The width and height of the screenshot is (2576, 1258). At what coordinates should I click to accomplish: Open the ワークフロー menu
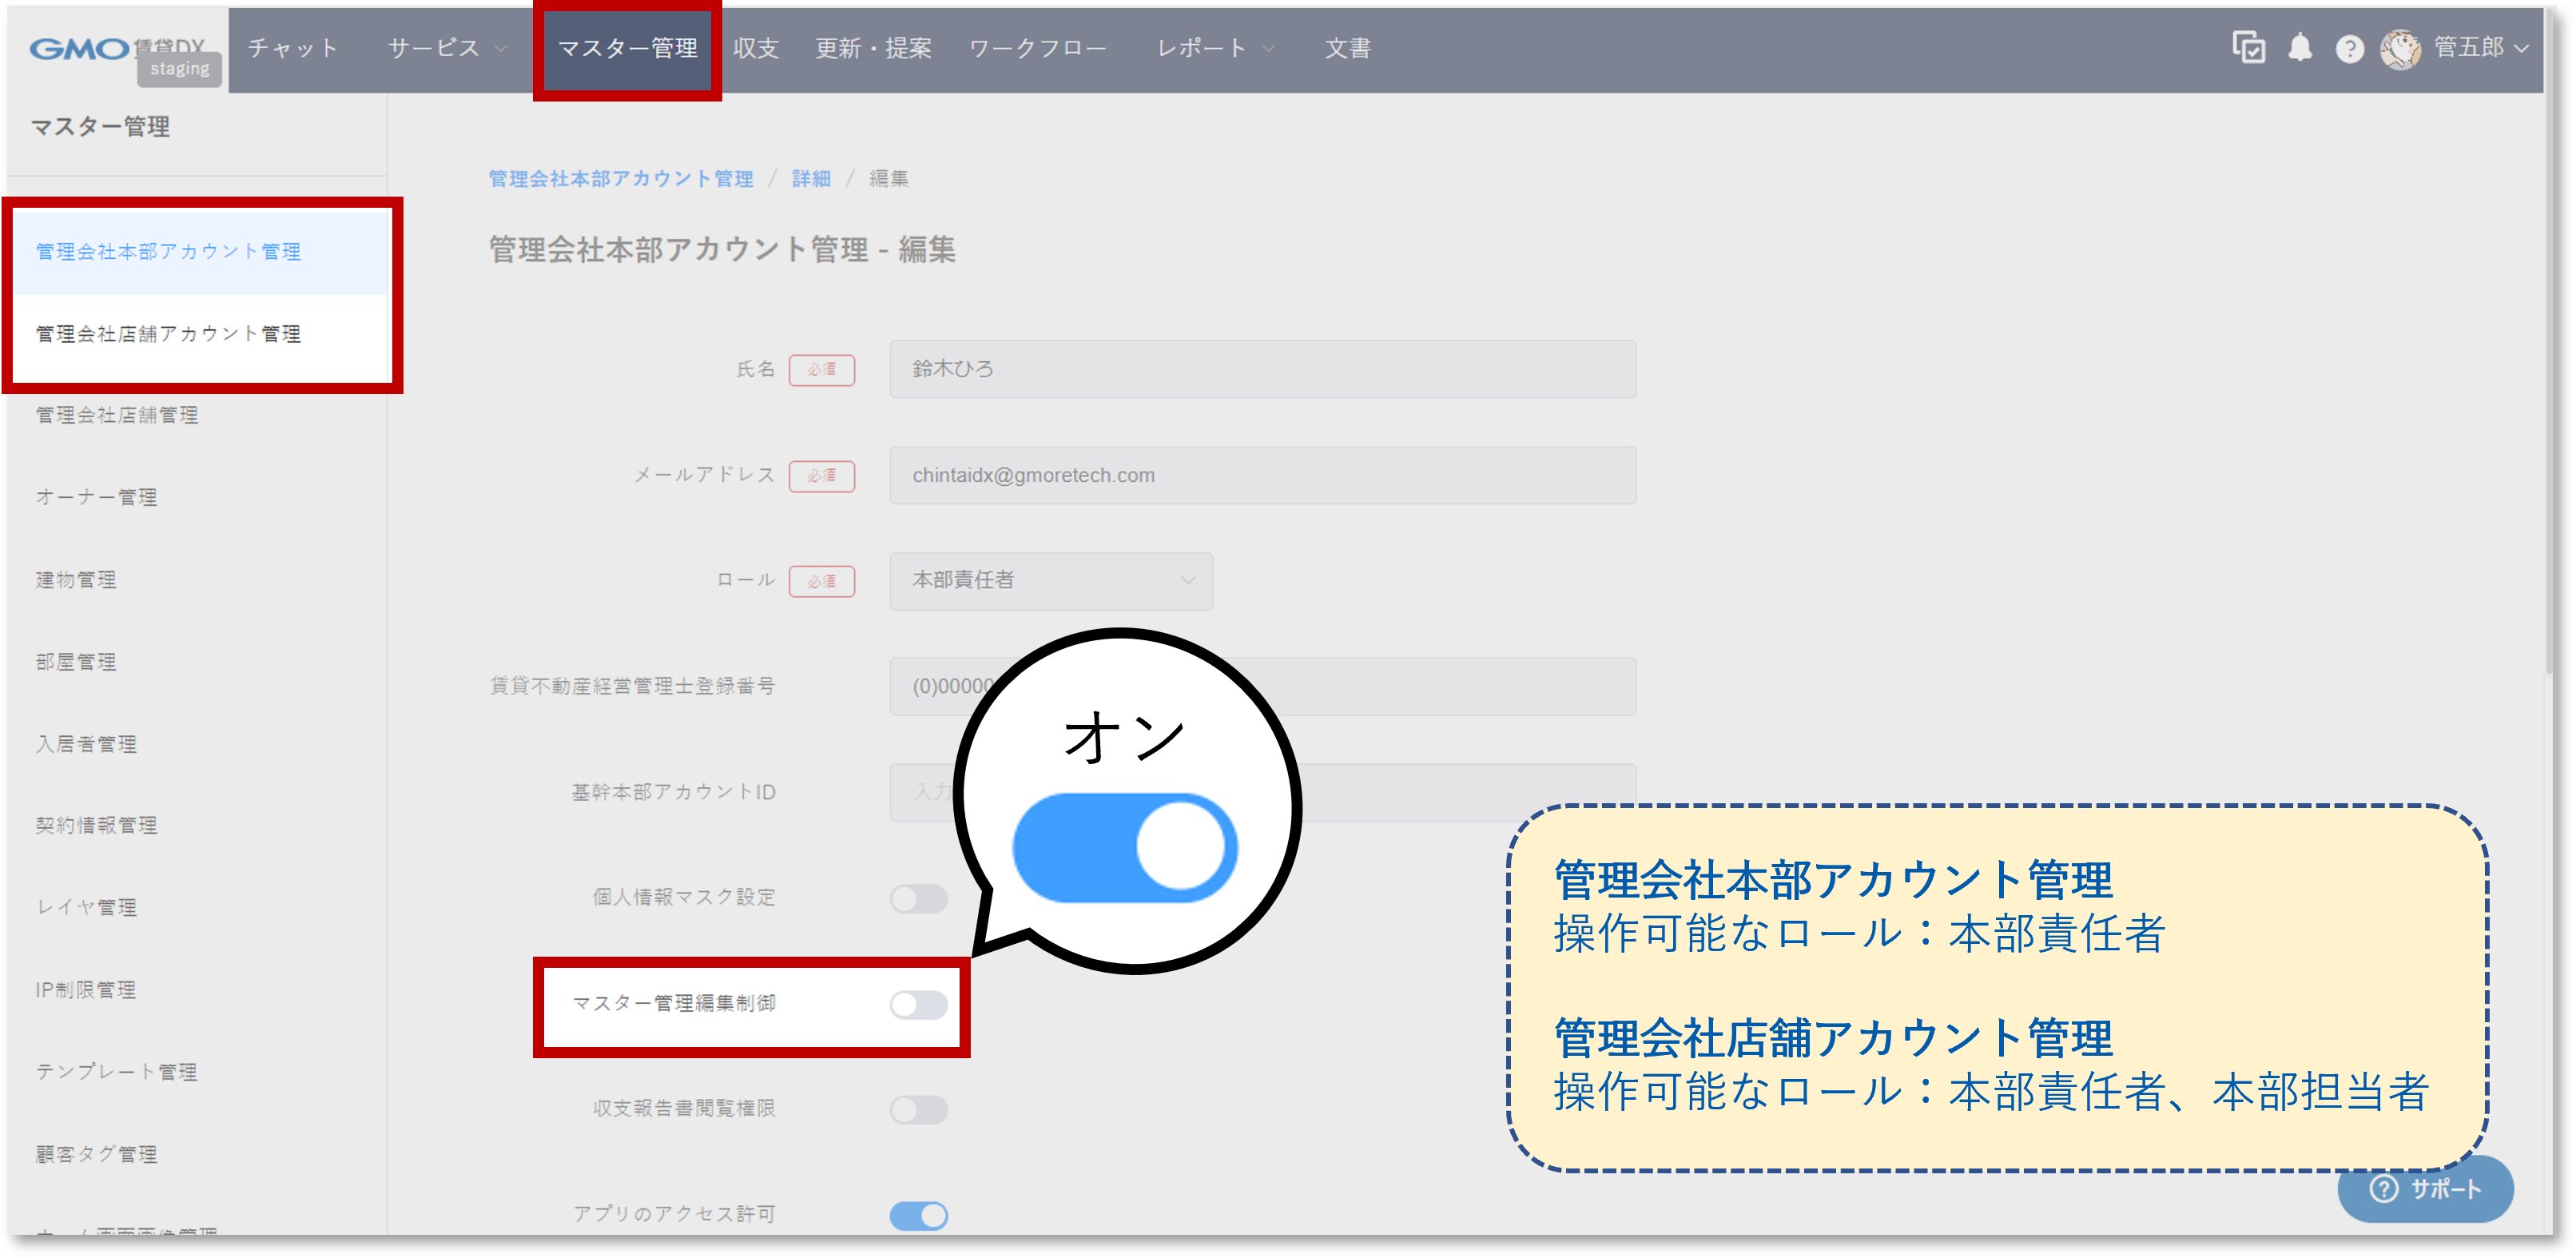pyautogui.click(x=1038, y=48)
